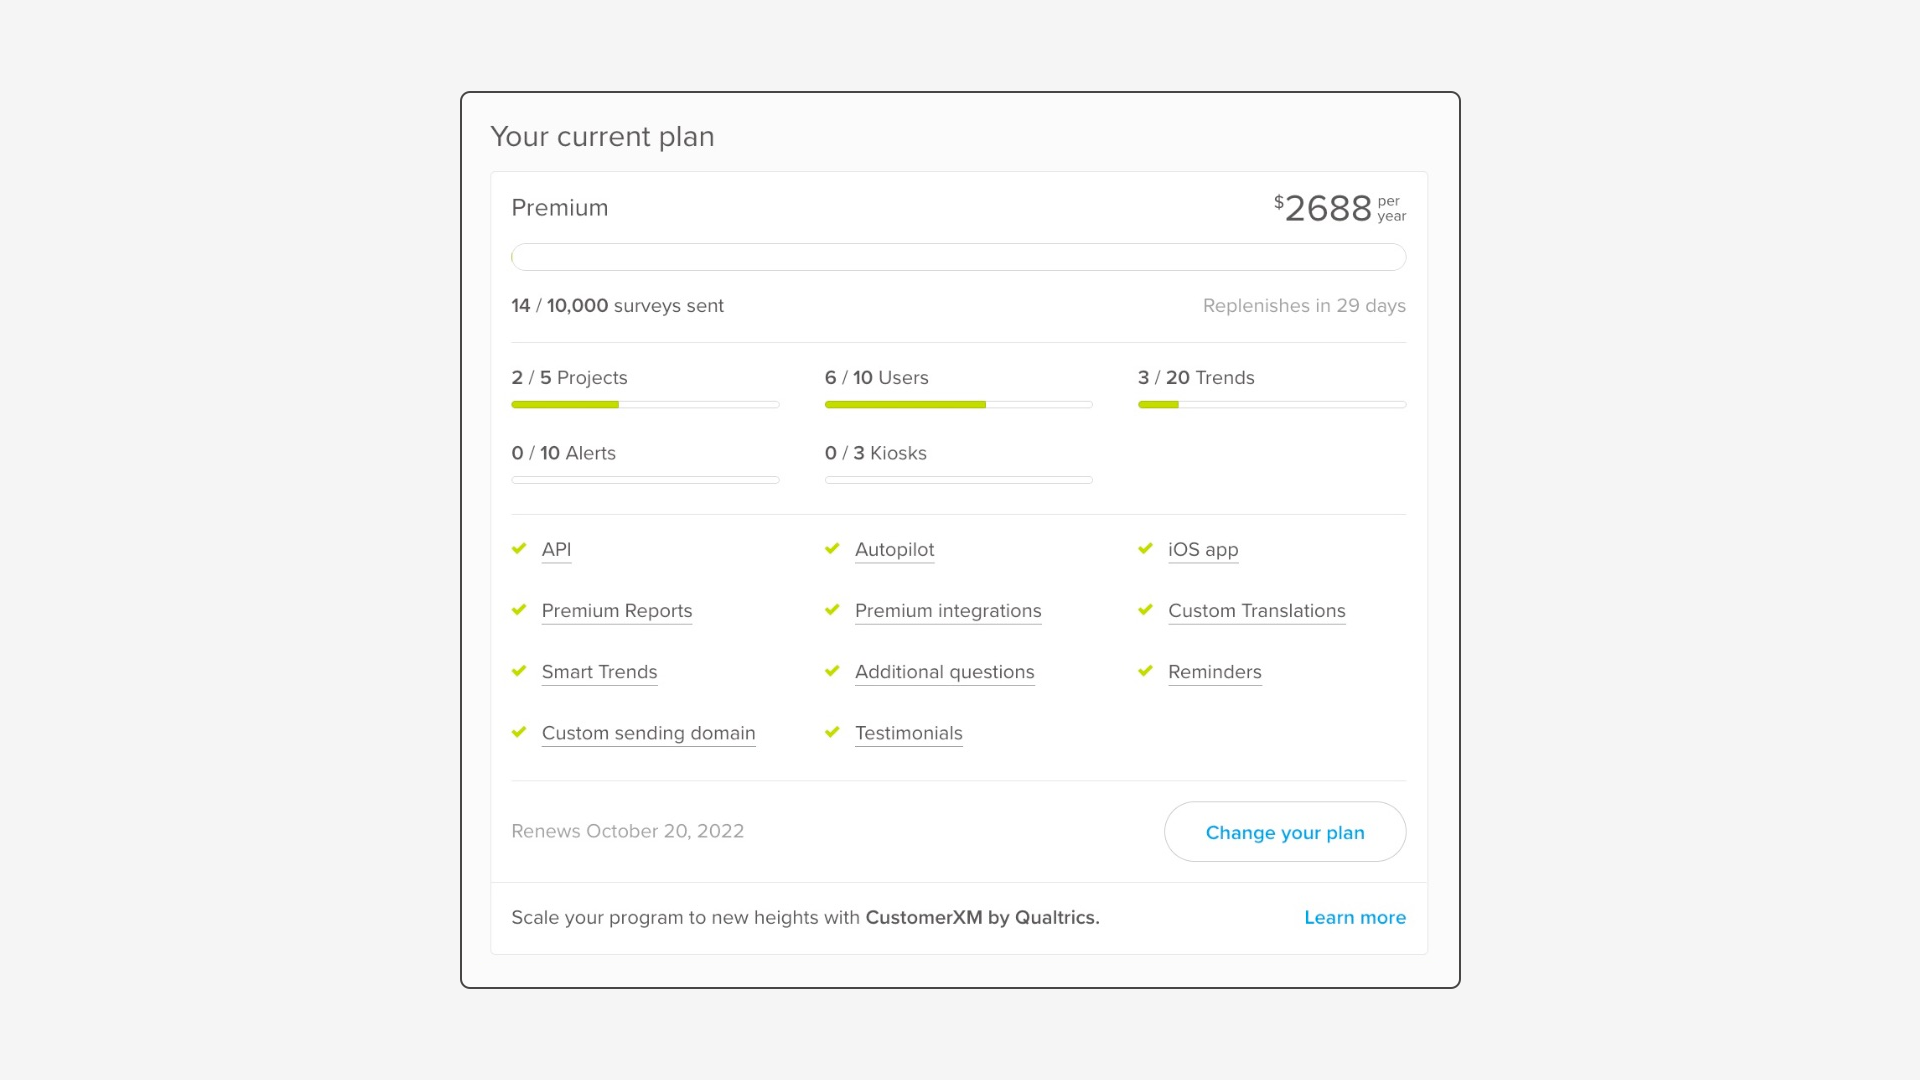
Task: Click the Premium Reports checkmark icon
Action: (520, 609)
